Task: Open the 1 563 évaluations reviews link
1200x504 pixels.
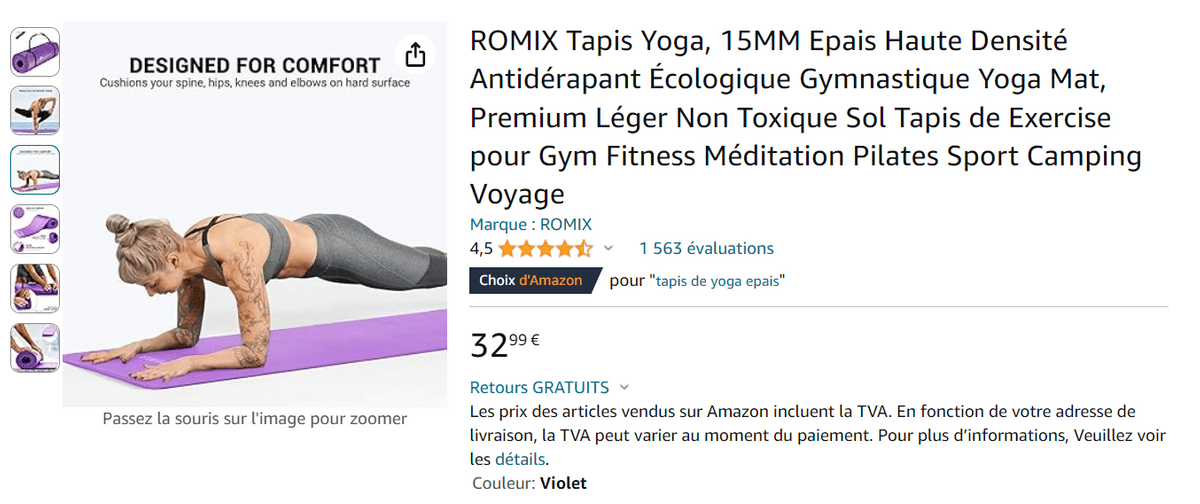Action: click(706, 249)
